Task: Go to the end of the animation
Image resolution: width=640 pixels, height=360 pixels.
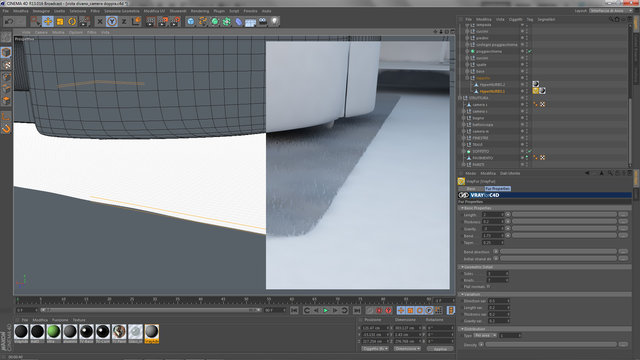Action: [x=357, y=311]
